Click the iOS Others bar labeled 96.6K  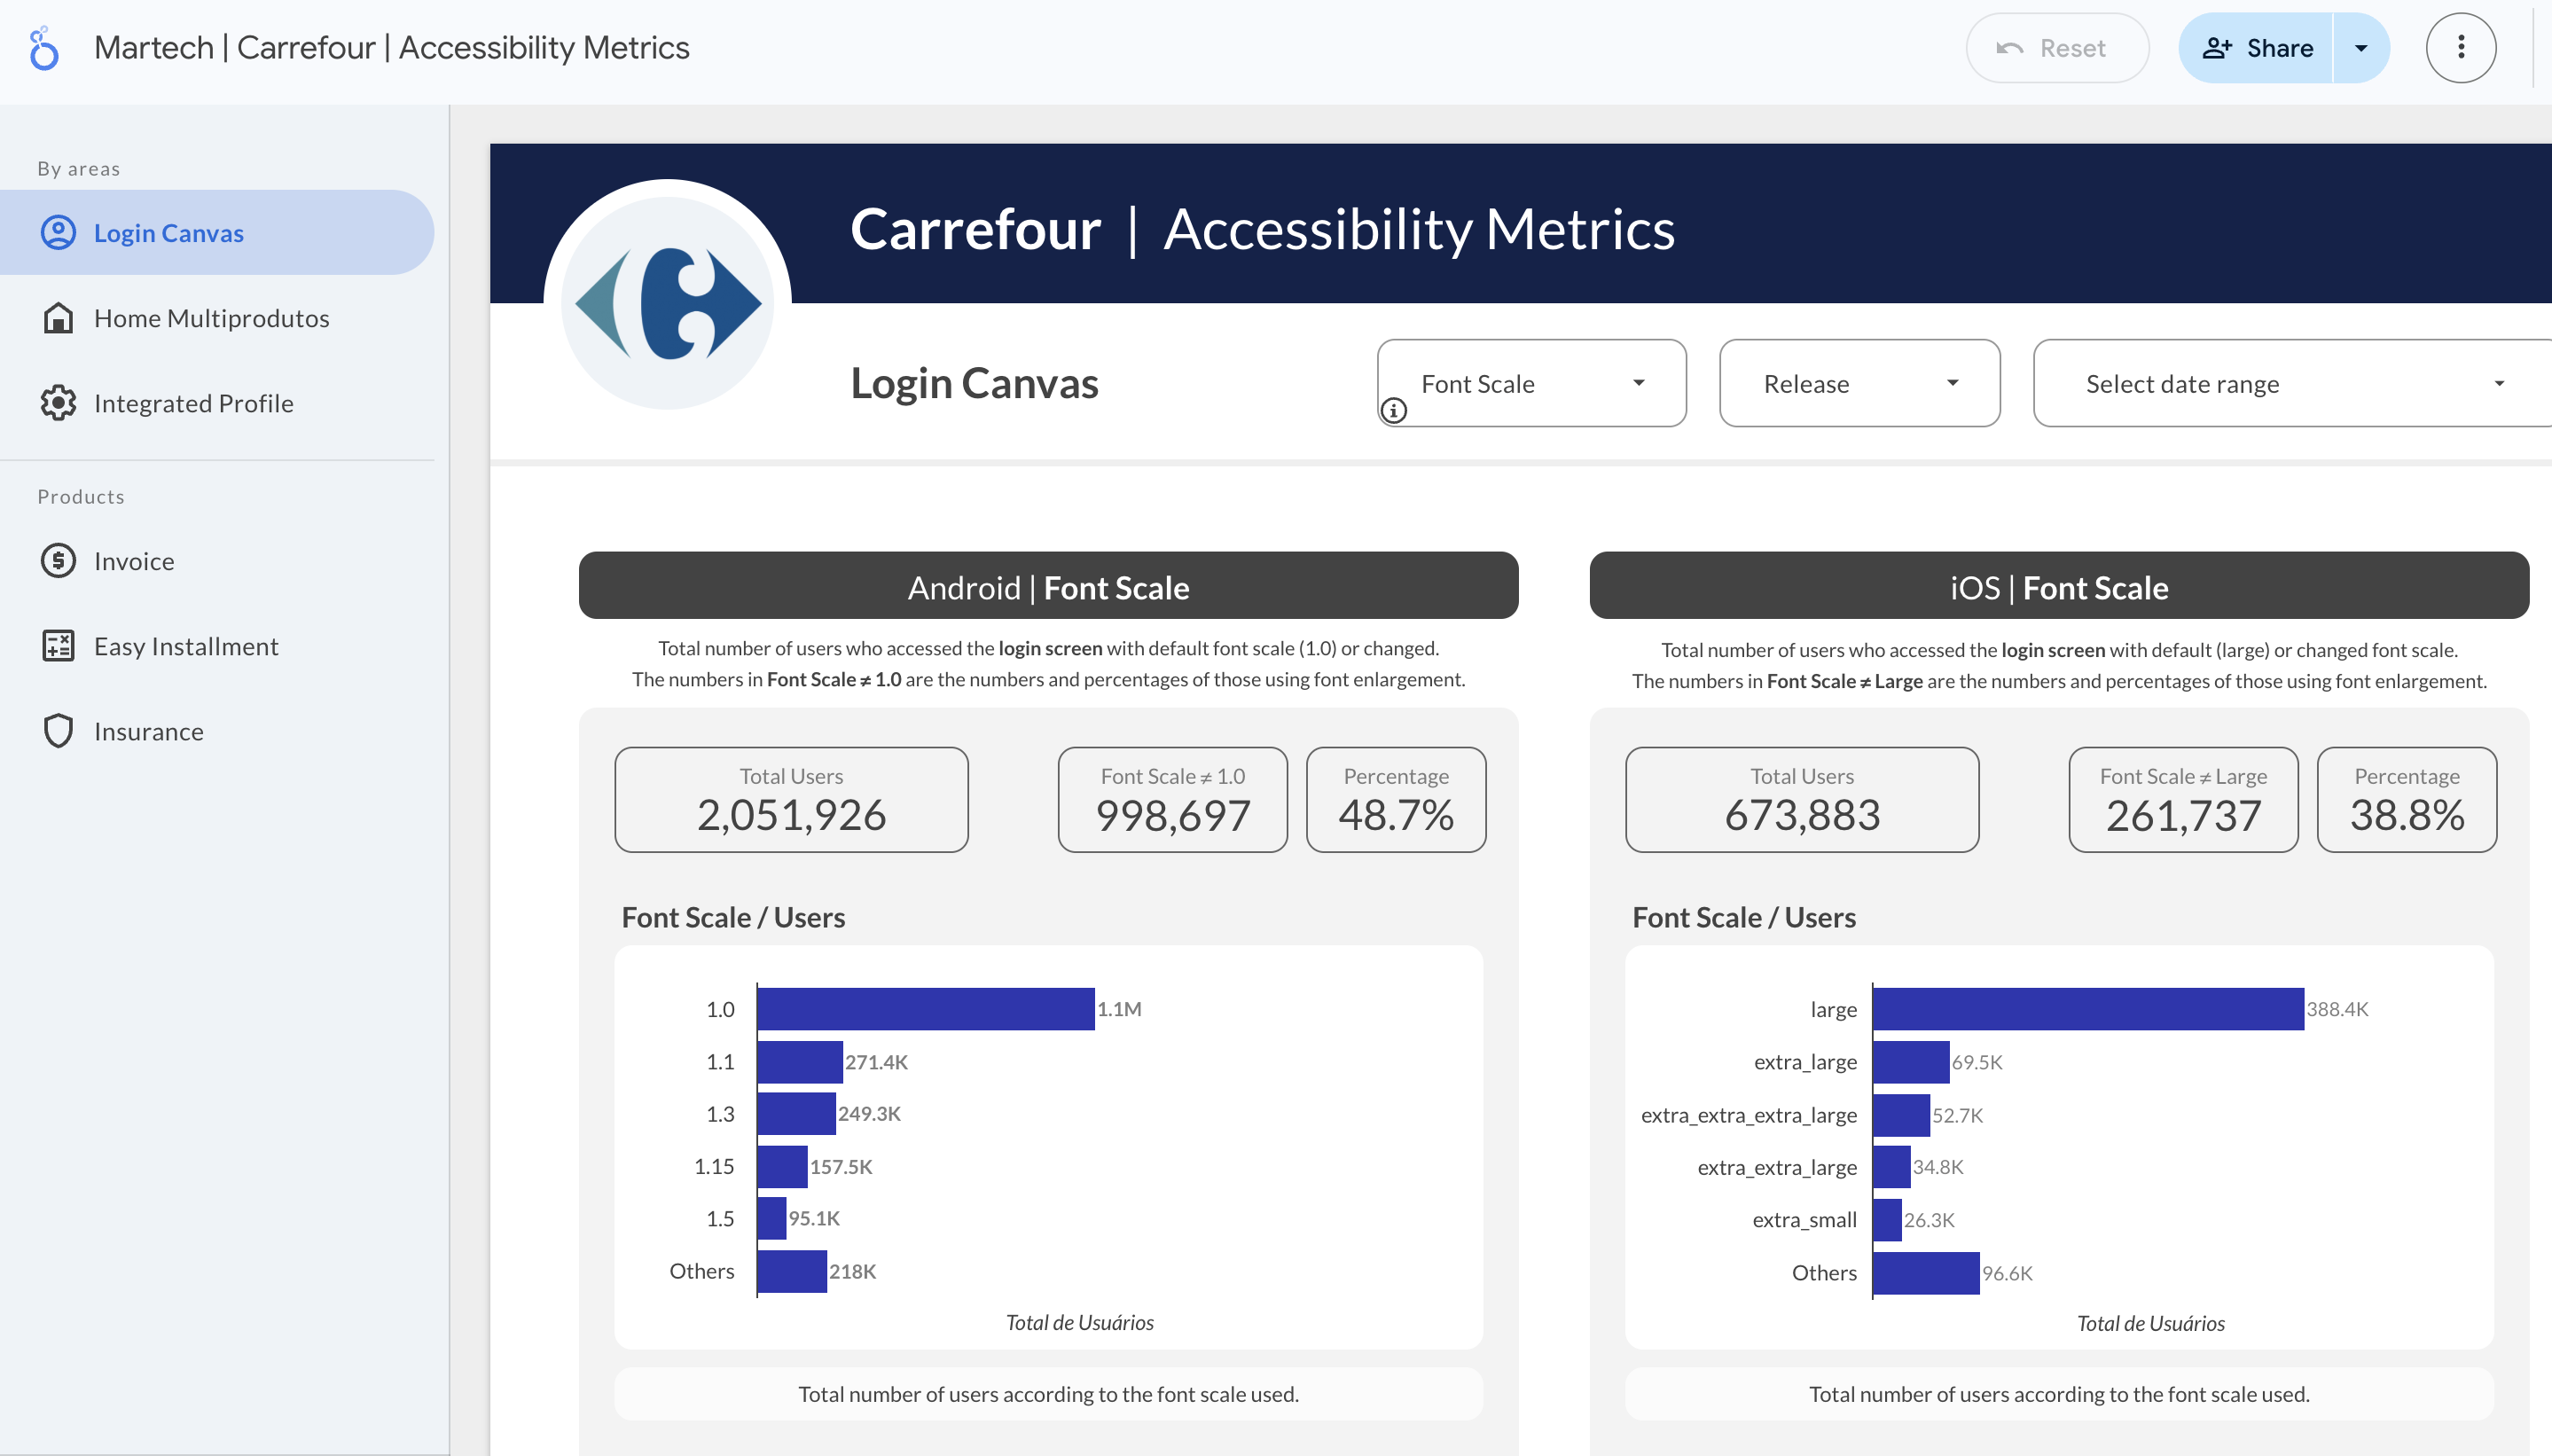point(1926,1272)
